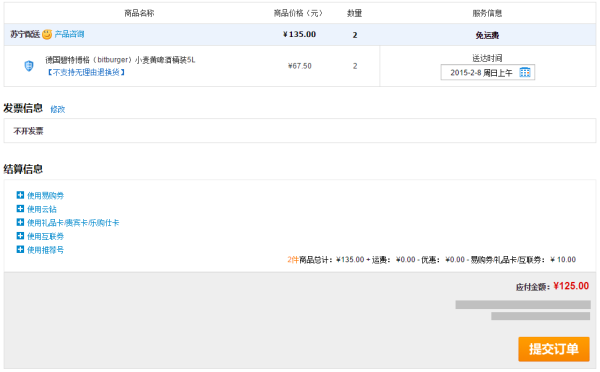Viewport: 600px width, 372px height.
Task: Click the 不开发票 invoice text
Action: (28, 131)
